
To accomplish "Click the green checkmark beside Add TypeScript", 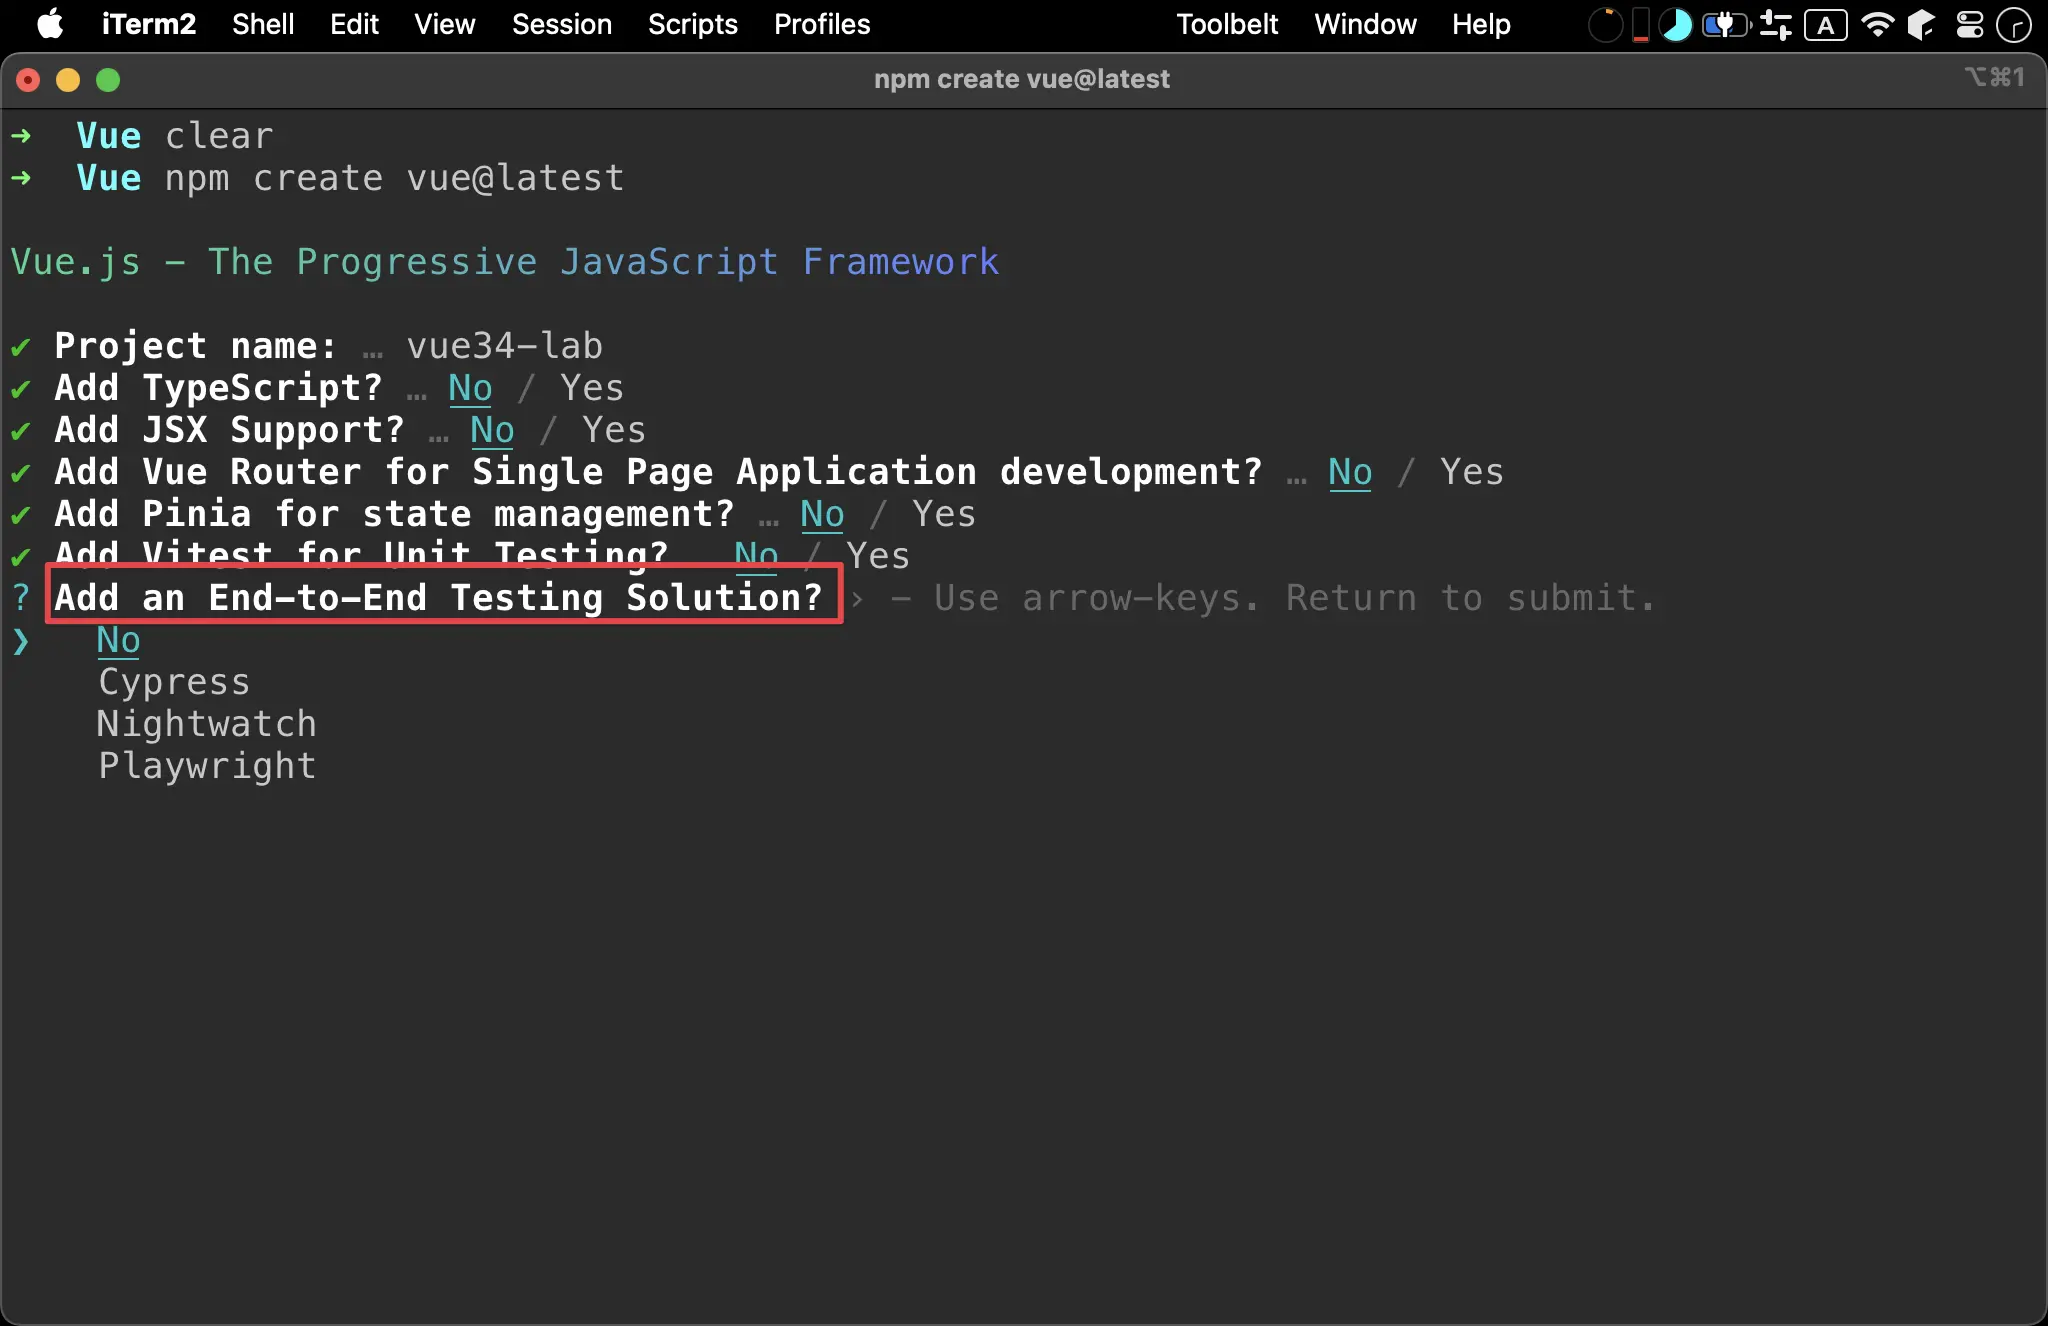I will click(x=20, y=389).
